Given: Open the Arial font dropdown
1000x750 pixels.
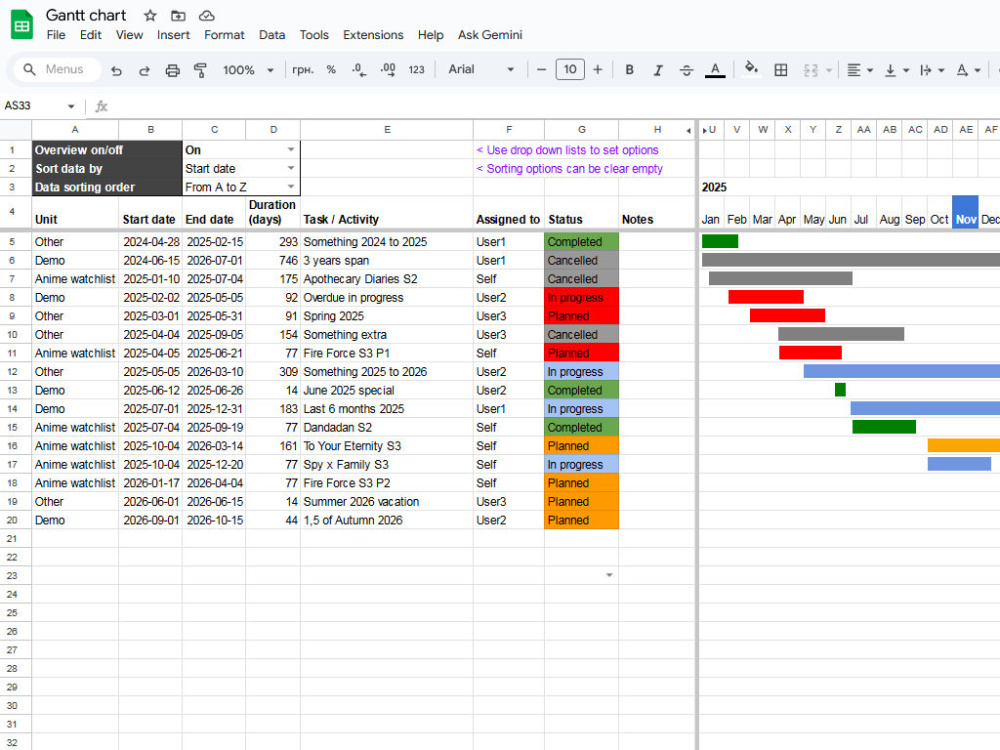Looking at the screenshot, I should pyautogui.click(x=481, y=70).
